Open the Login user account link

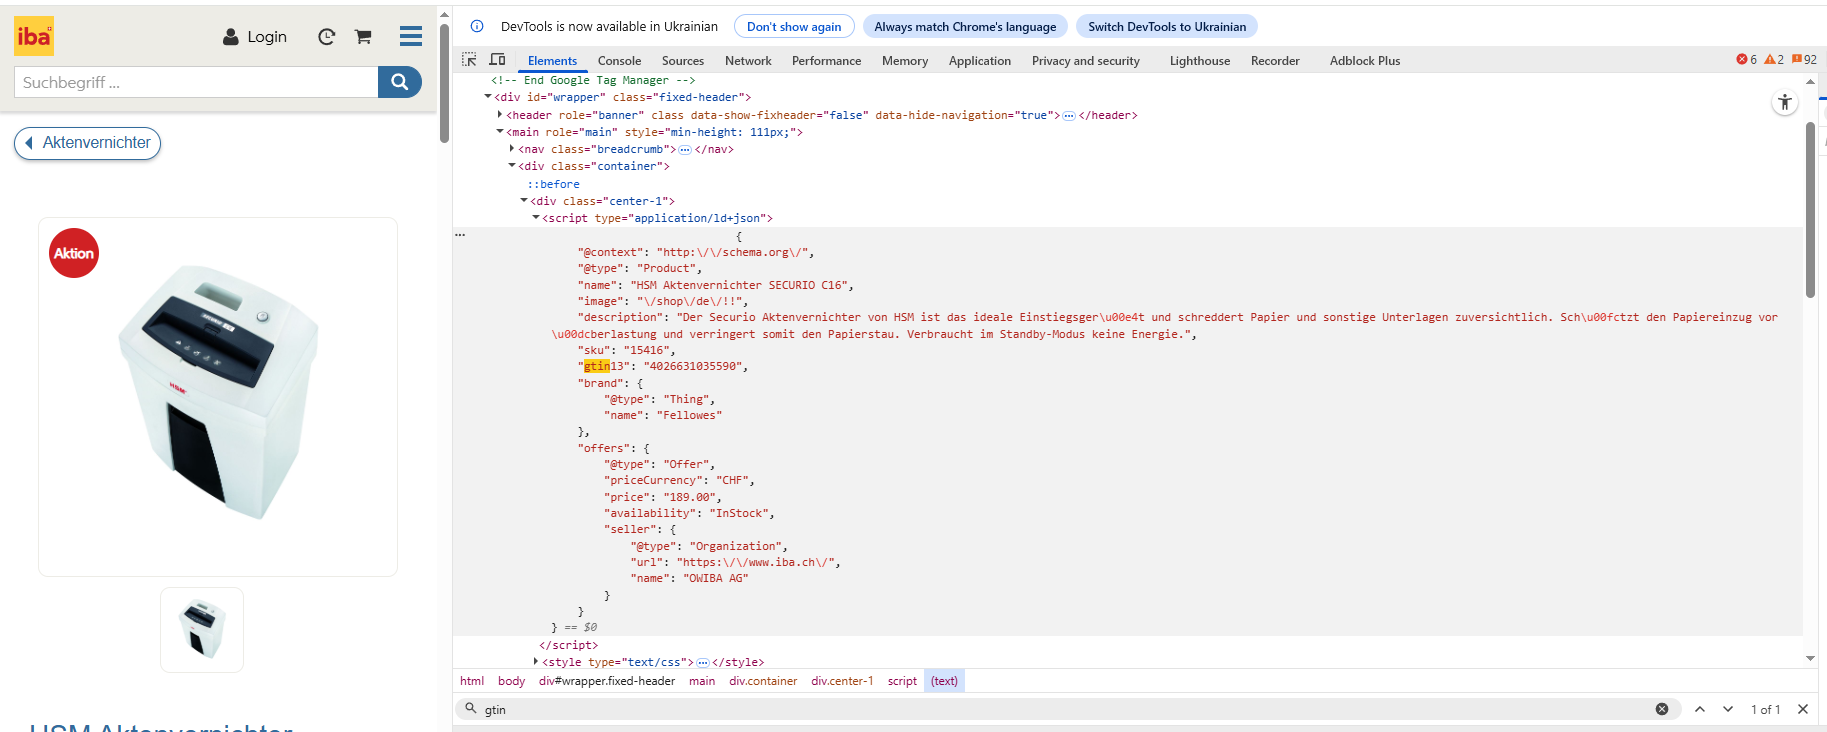coord(255,37)
